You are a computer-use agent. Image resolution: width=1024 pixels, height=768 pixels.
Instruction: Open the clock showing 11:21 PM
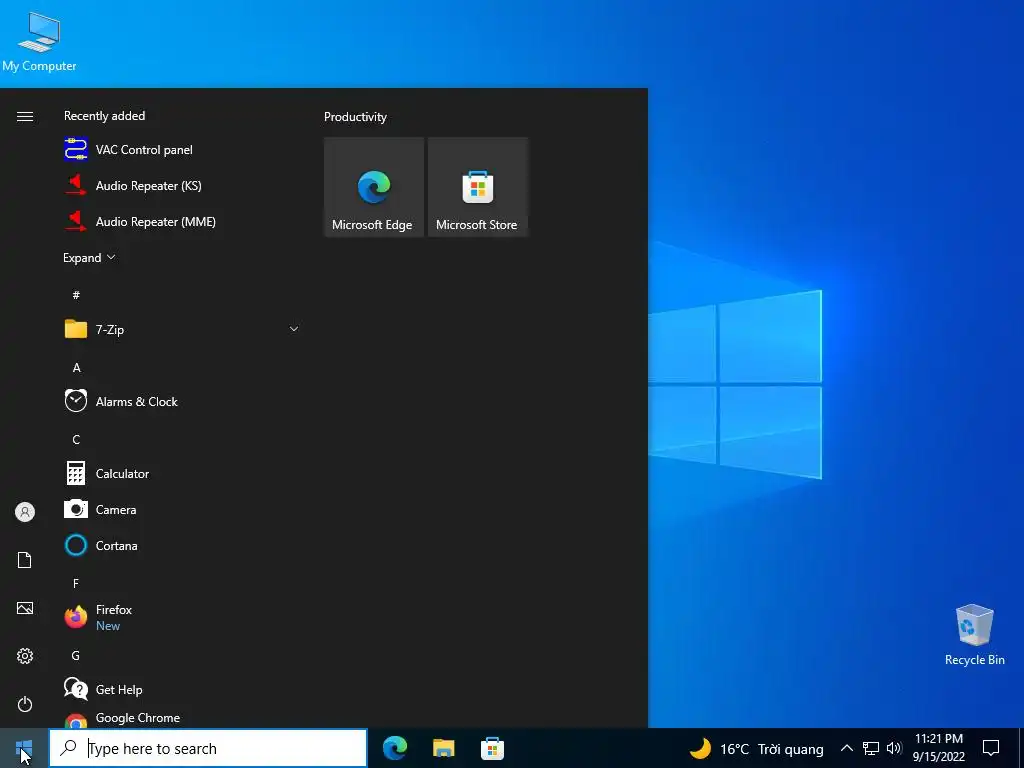click(938, 748)
